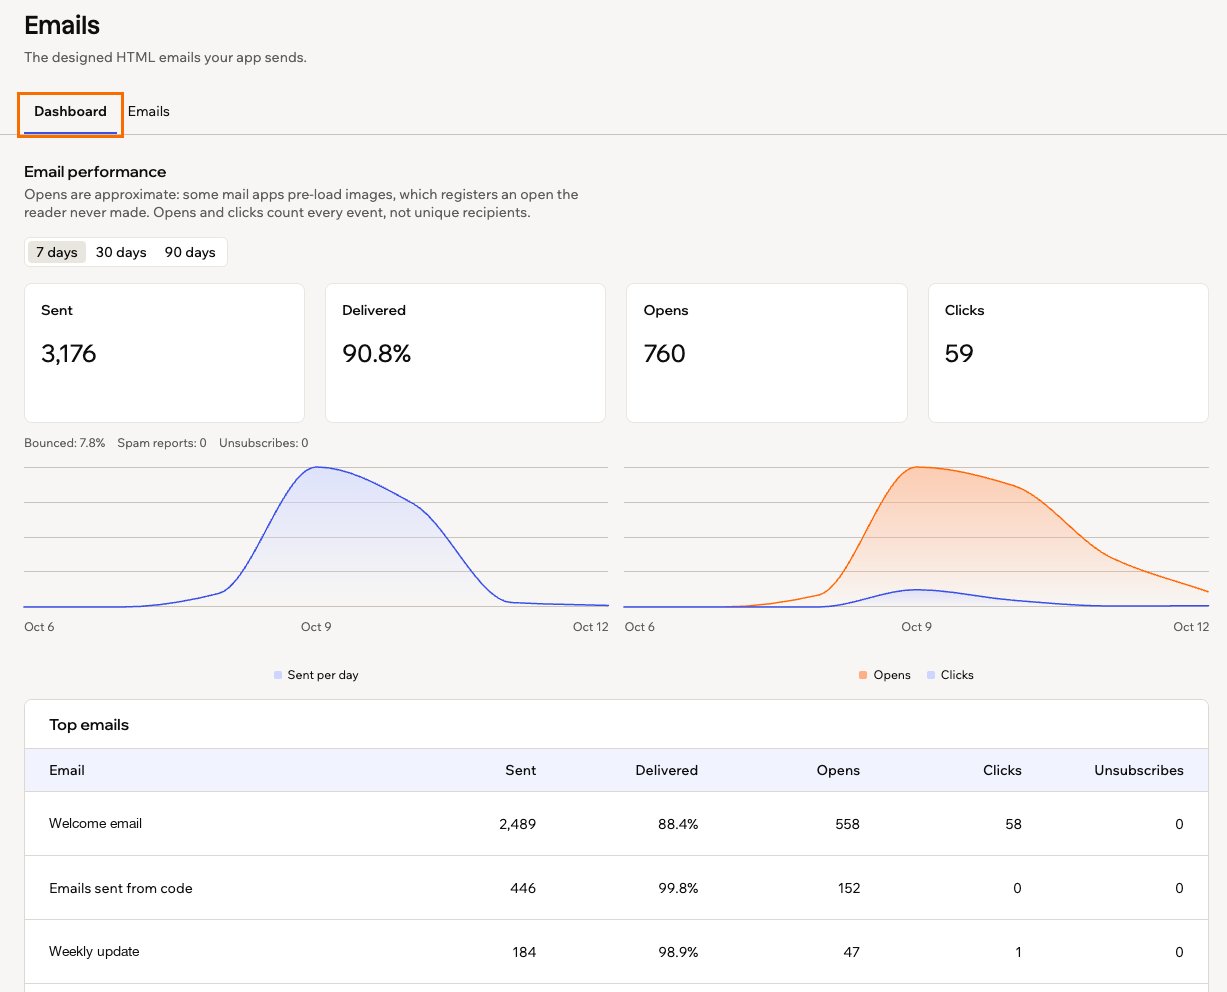
Task: Click the 558 opens value
Action: 847,824
